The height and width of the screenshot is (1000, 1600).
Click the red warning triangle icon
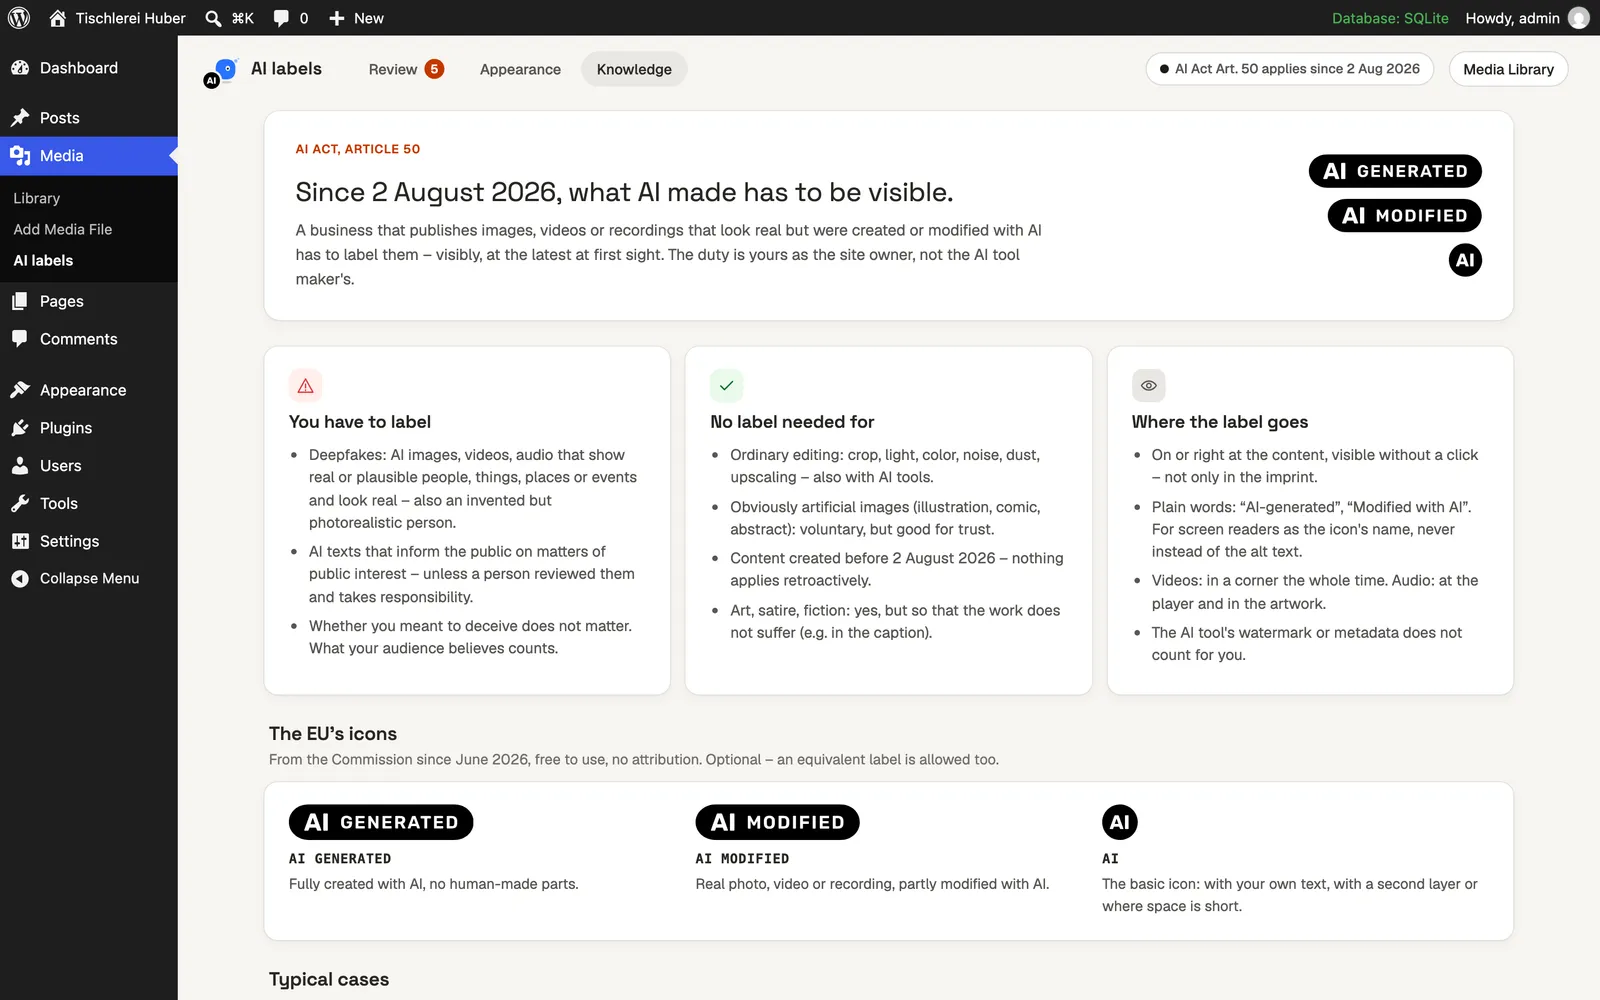click(306, 386)
